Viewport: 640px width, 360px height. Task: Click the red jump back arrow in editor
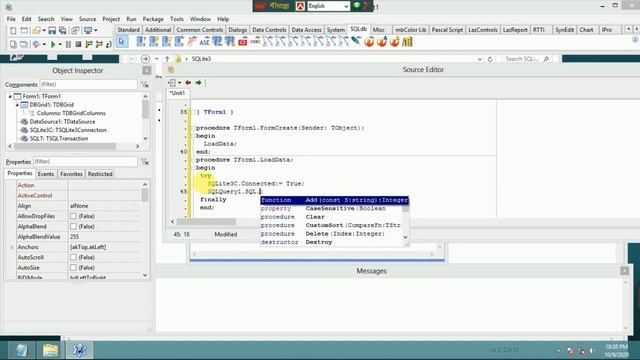[188, 83]
